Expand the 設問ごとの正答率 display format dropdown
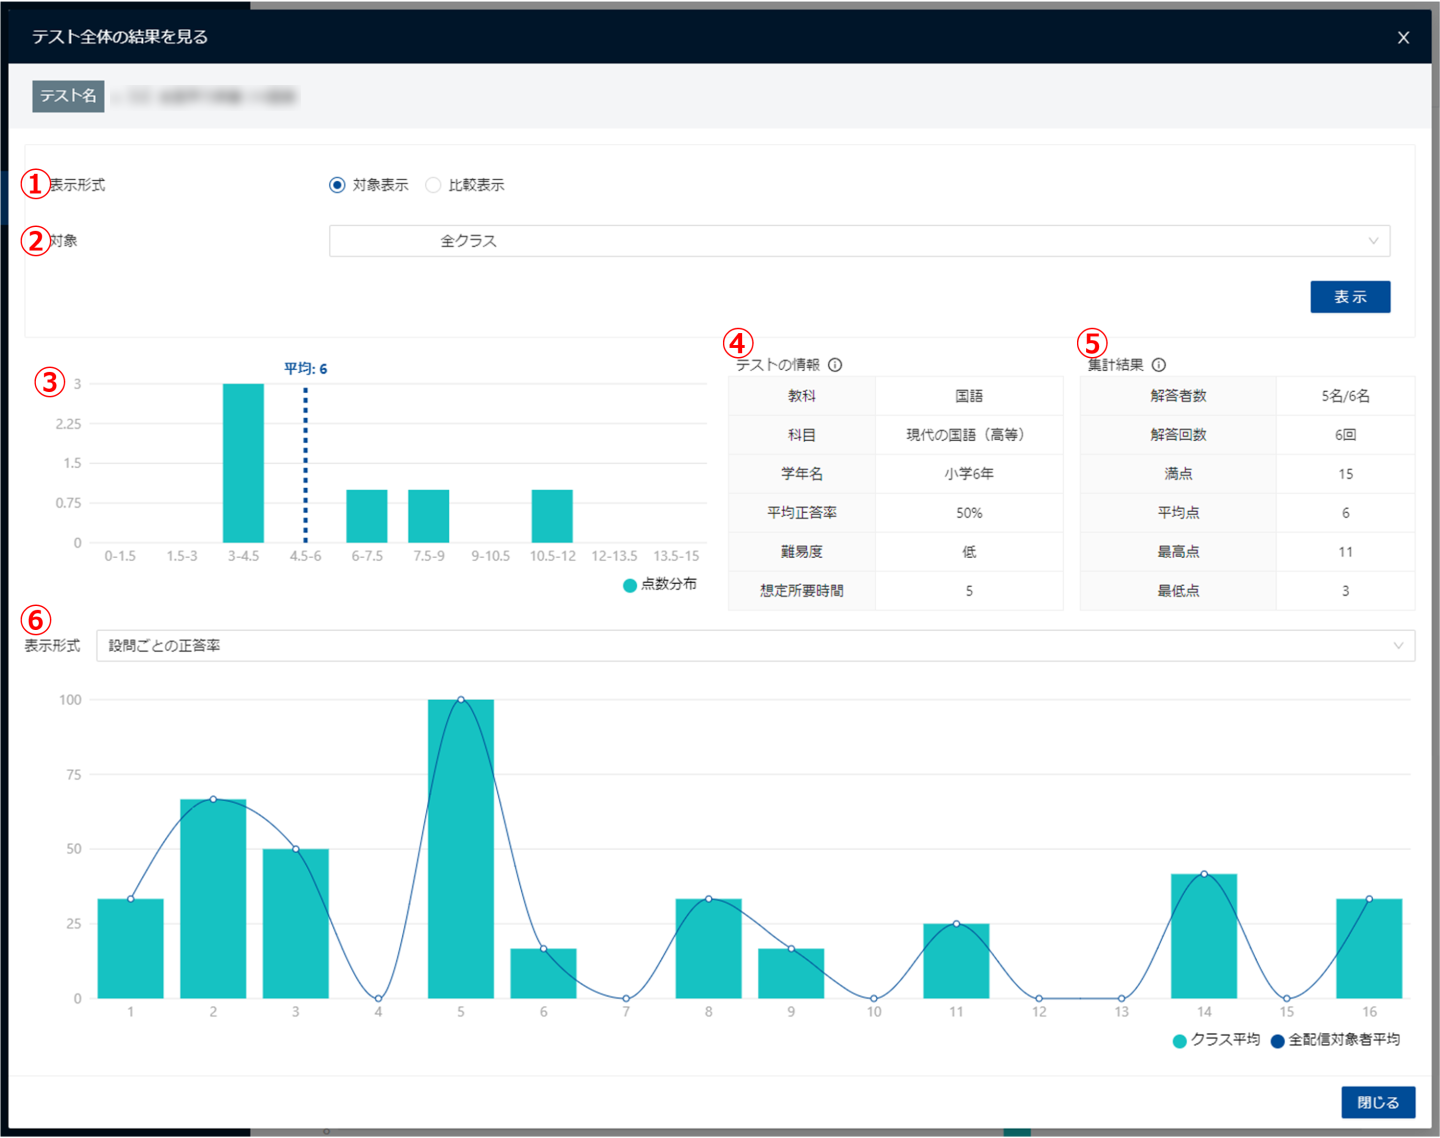Image resolution: width=1440 pixels, height=1138 pixels. coord(755,646)
